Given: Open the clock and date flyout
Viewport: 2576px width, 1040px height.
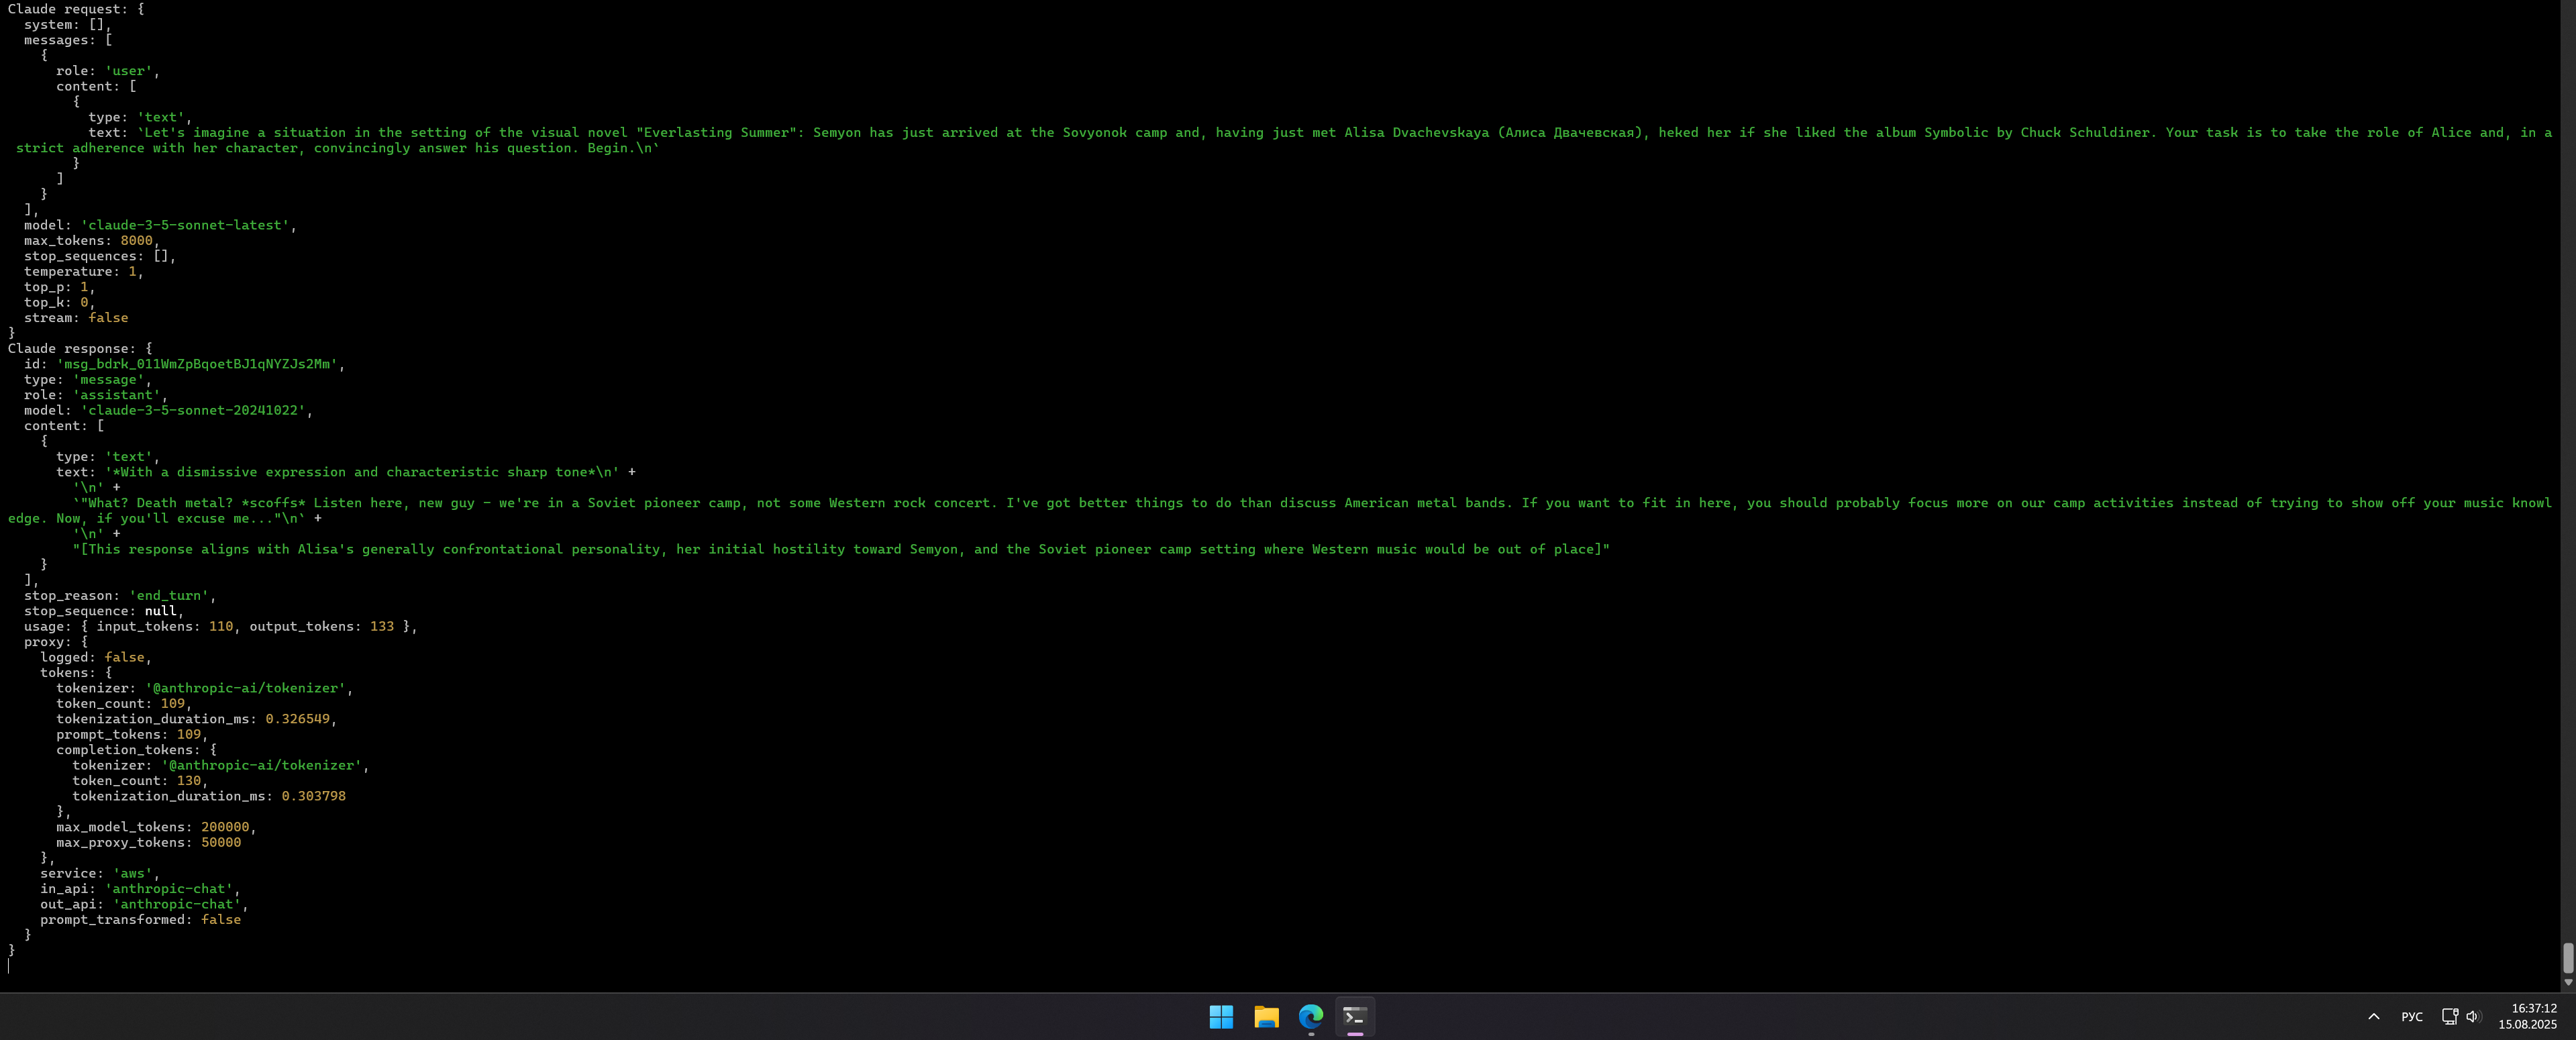Looking at the screenshot, I should (2527, 1016).
